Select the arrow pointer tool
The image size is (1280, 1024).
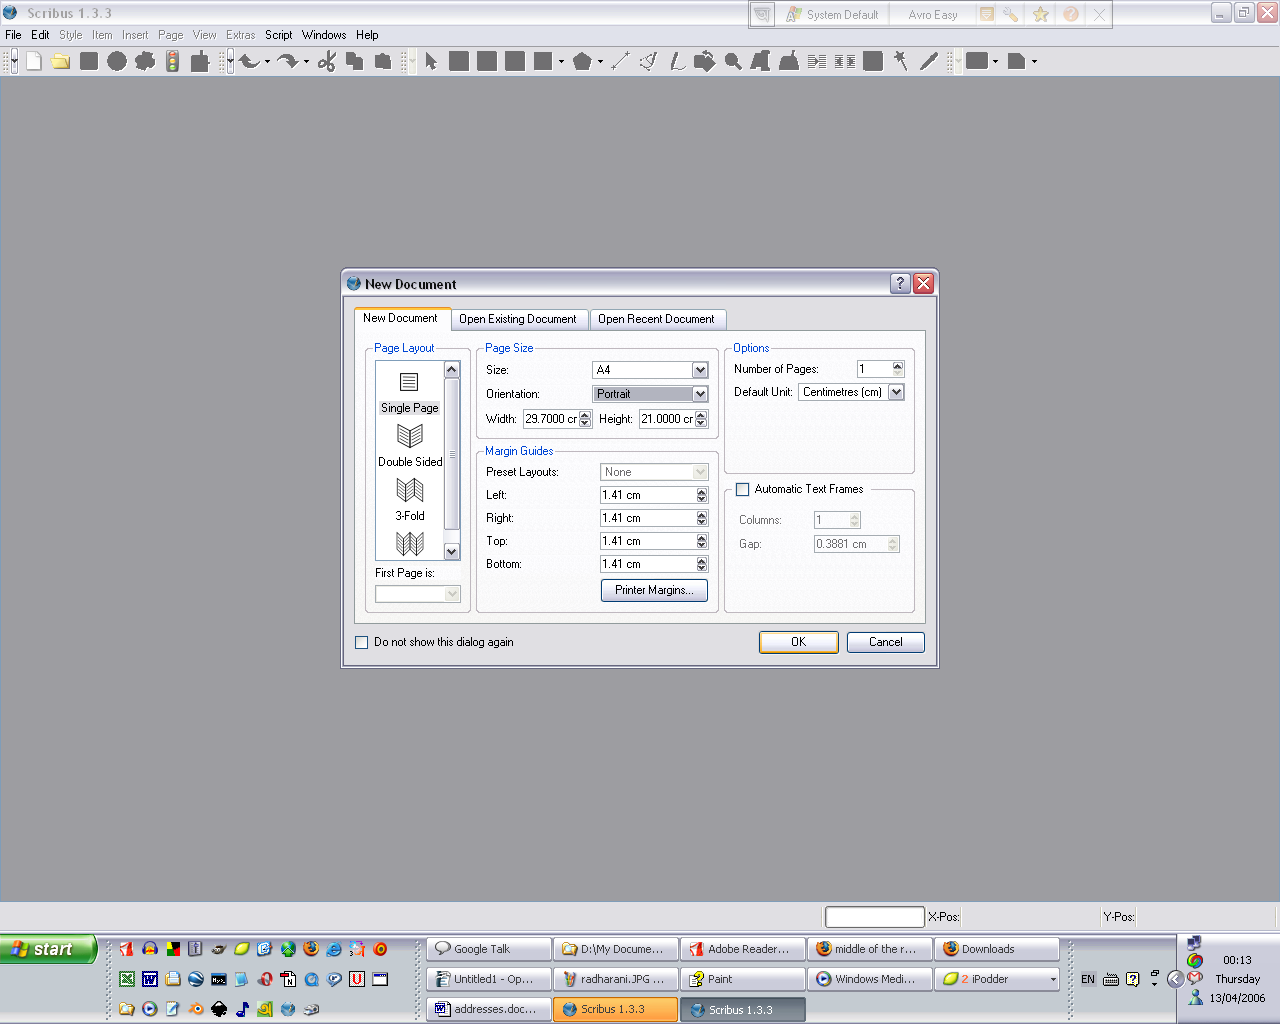tap(431, 62)
